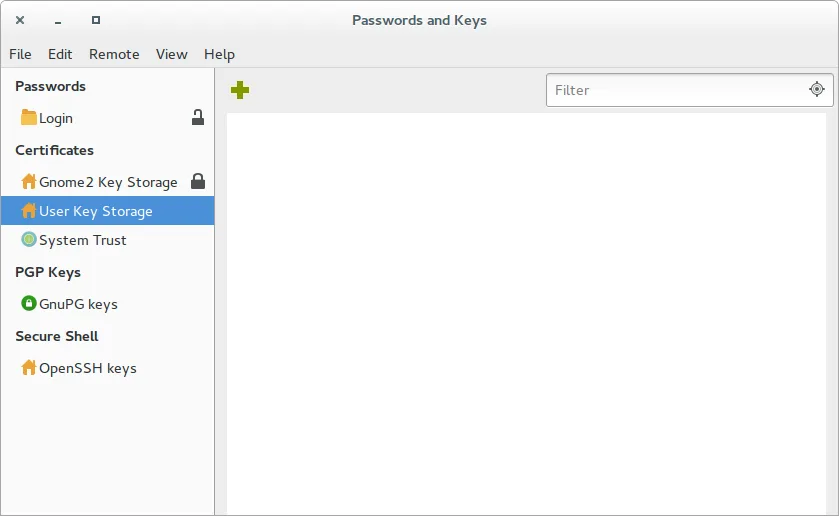Screen dimensions: 839x516
Task: Select GnuPG keys text
Action: (78, 305)
